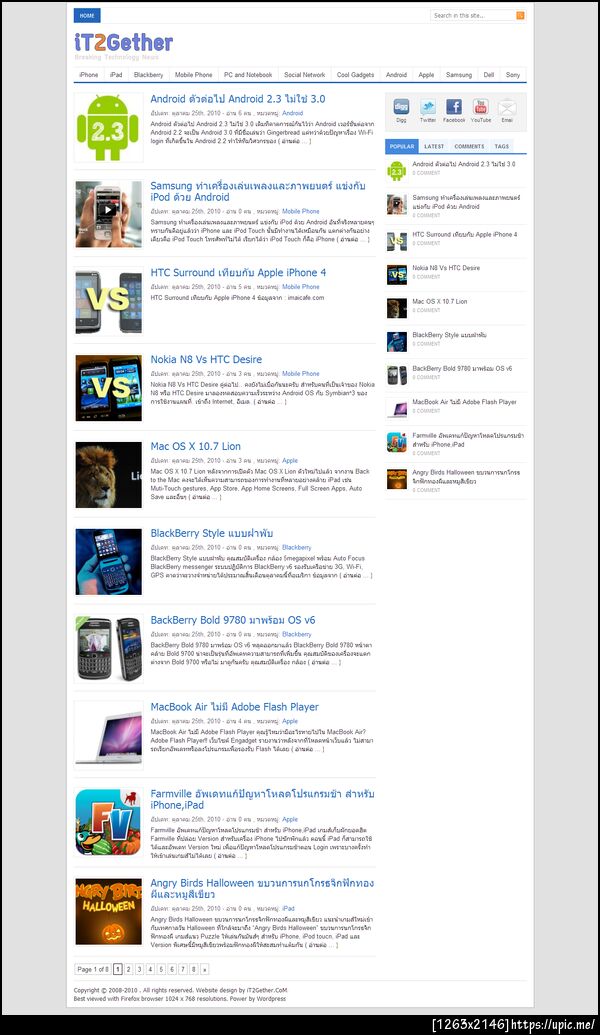Open Farmville FV thumbnail in main list
Screen dimensions: 600x1035
point(108,822)
